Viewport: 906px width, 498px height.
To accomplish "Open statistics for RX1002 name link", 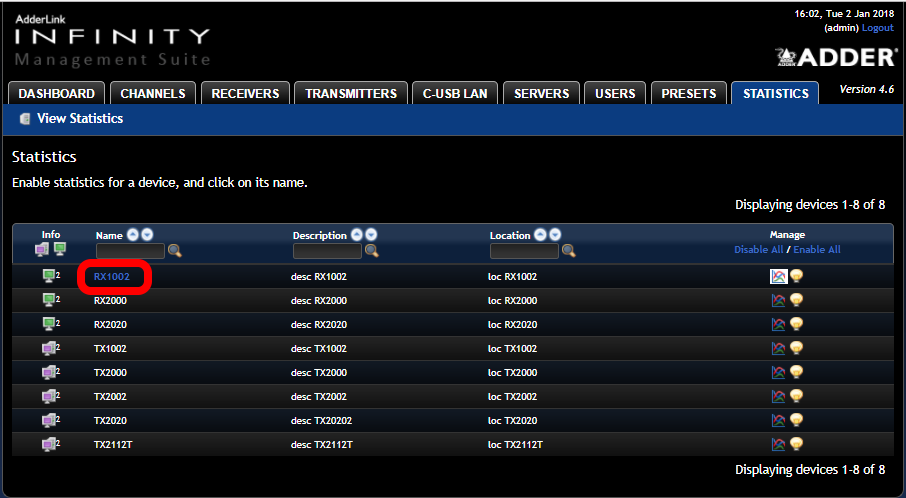I will [x=112, y=277].
